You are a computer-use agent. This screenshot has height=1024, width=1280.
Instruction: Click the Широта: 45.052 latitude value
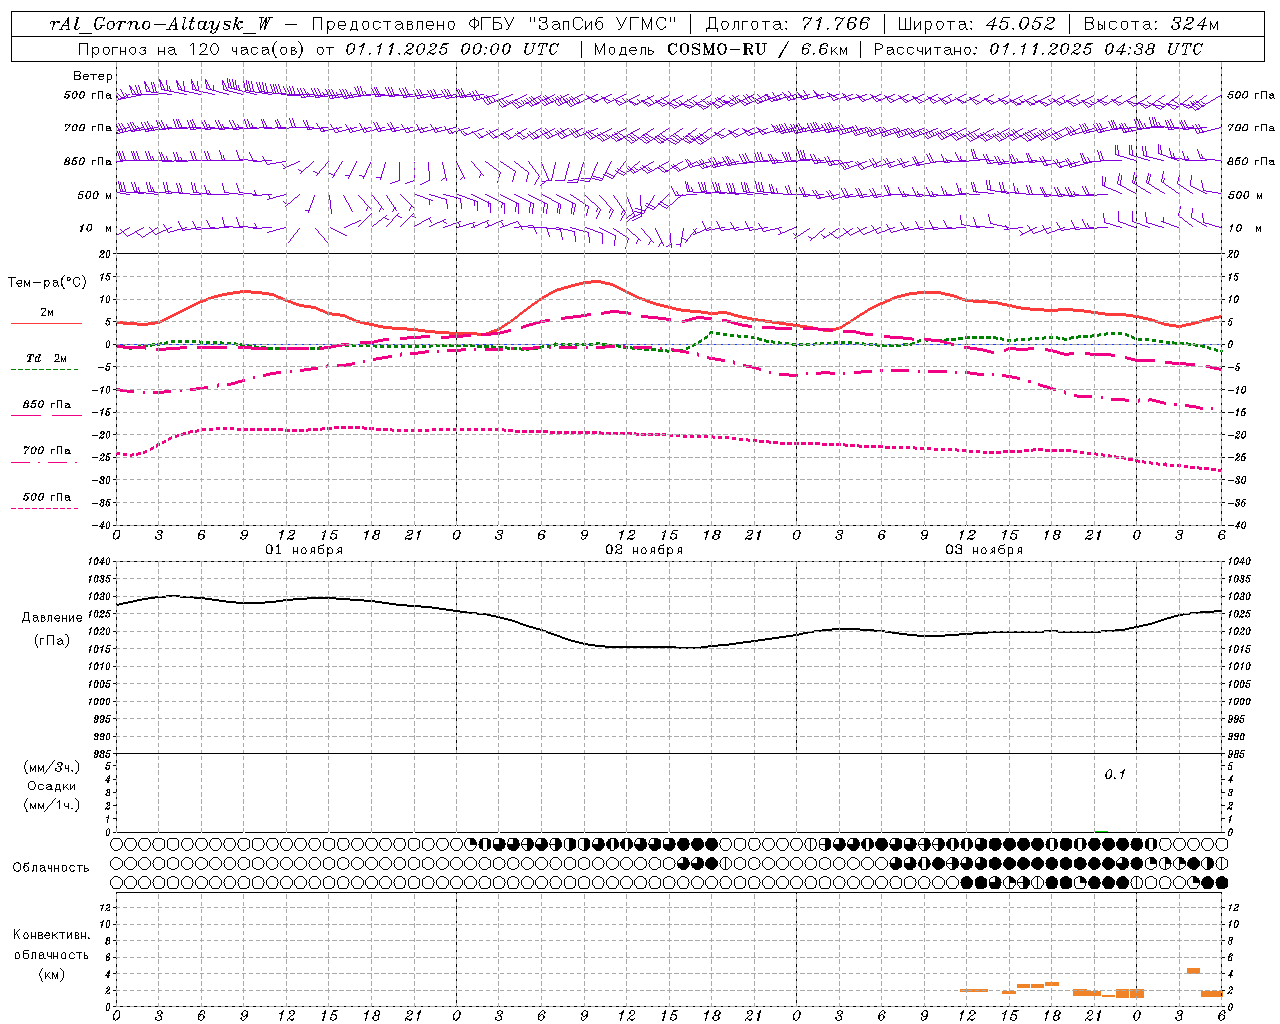[976, 24]
